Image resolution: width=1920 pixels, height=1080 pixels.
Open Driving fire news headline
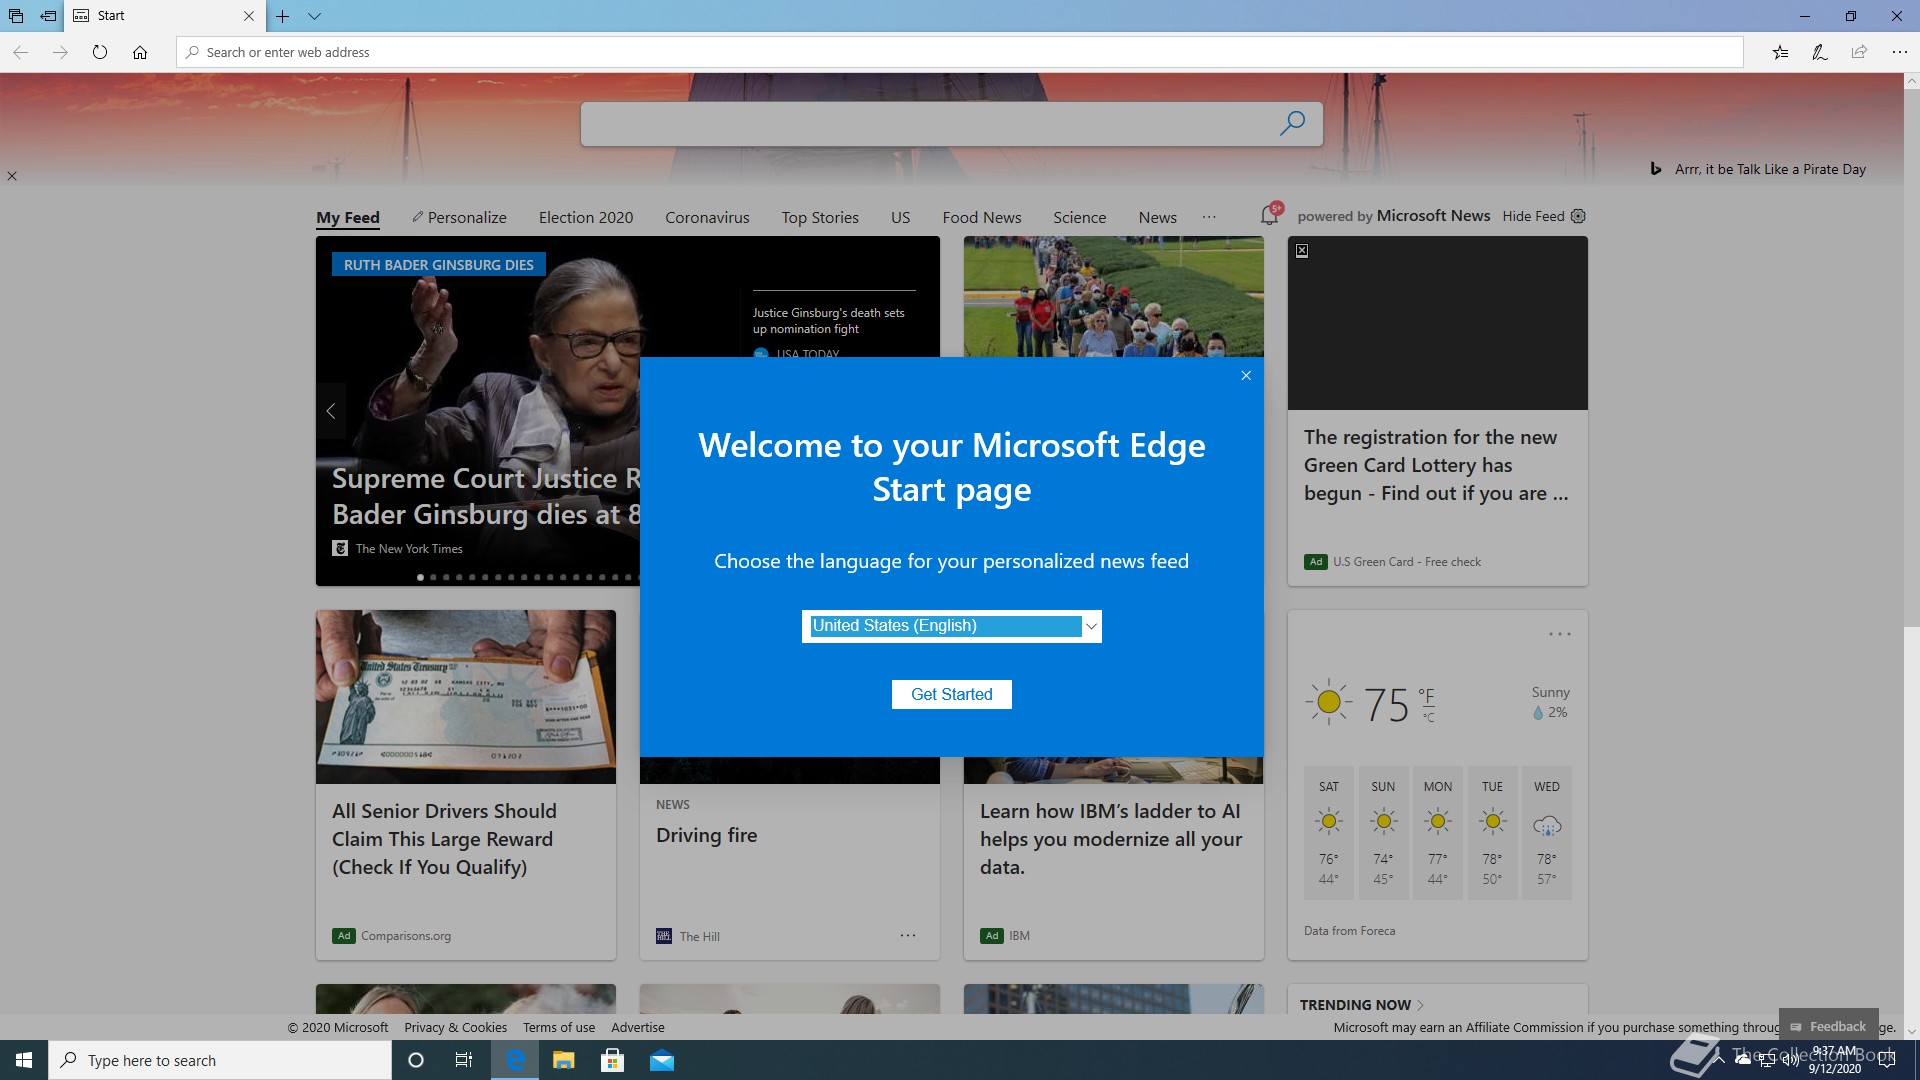pyautogui.click(x=706, y=835)
